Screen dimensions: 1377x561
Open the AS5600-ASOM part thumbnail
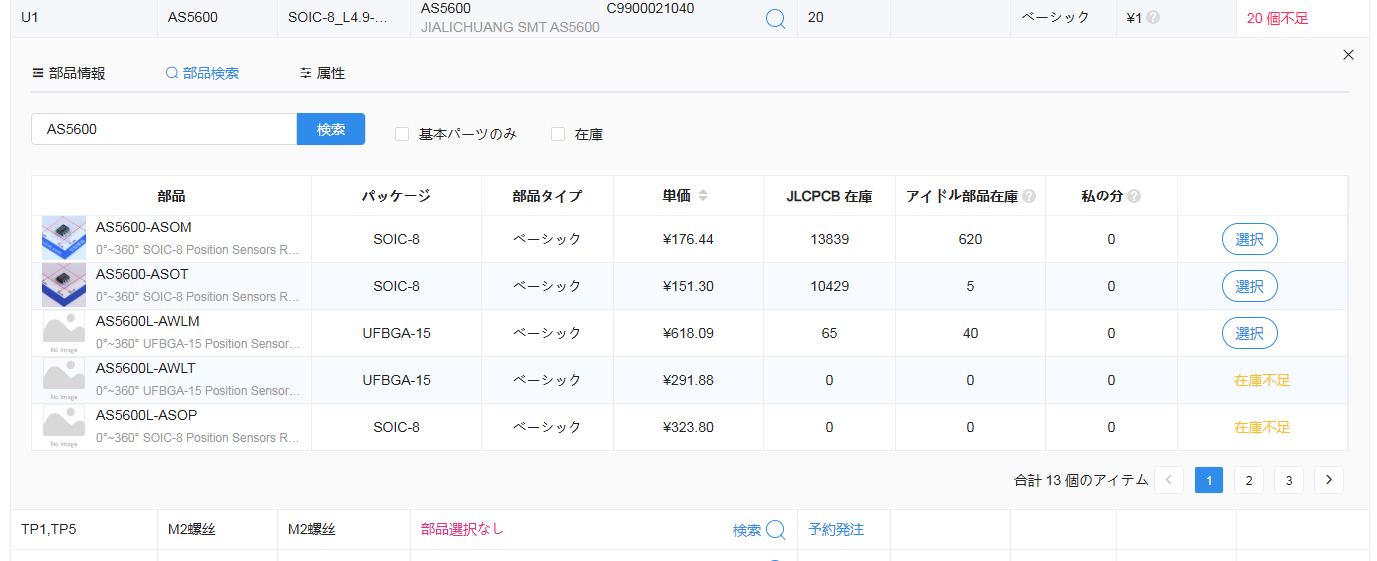point(64,239)
